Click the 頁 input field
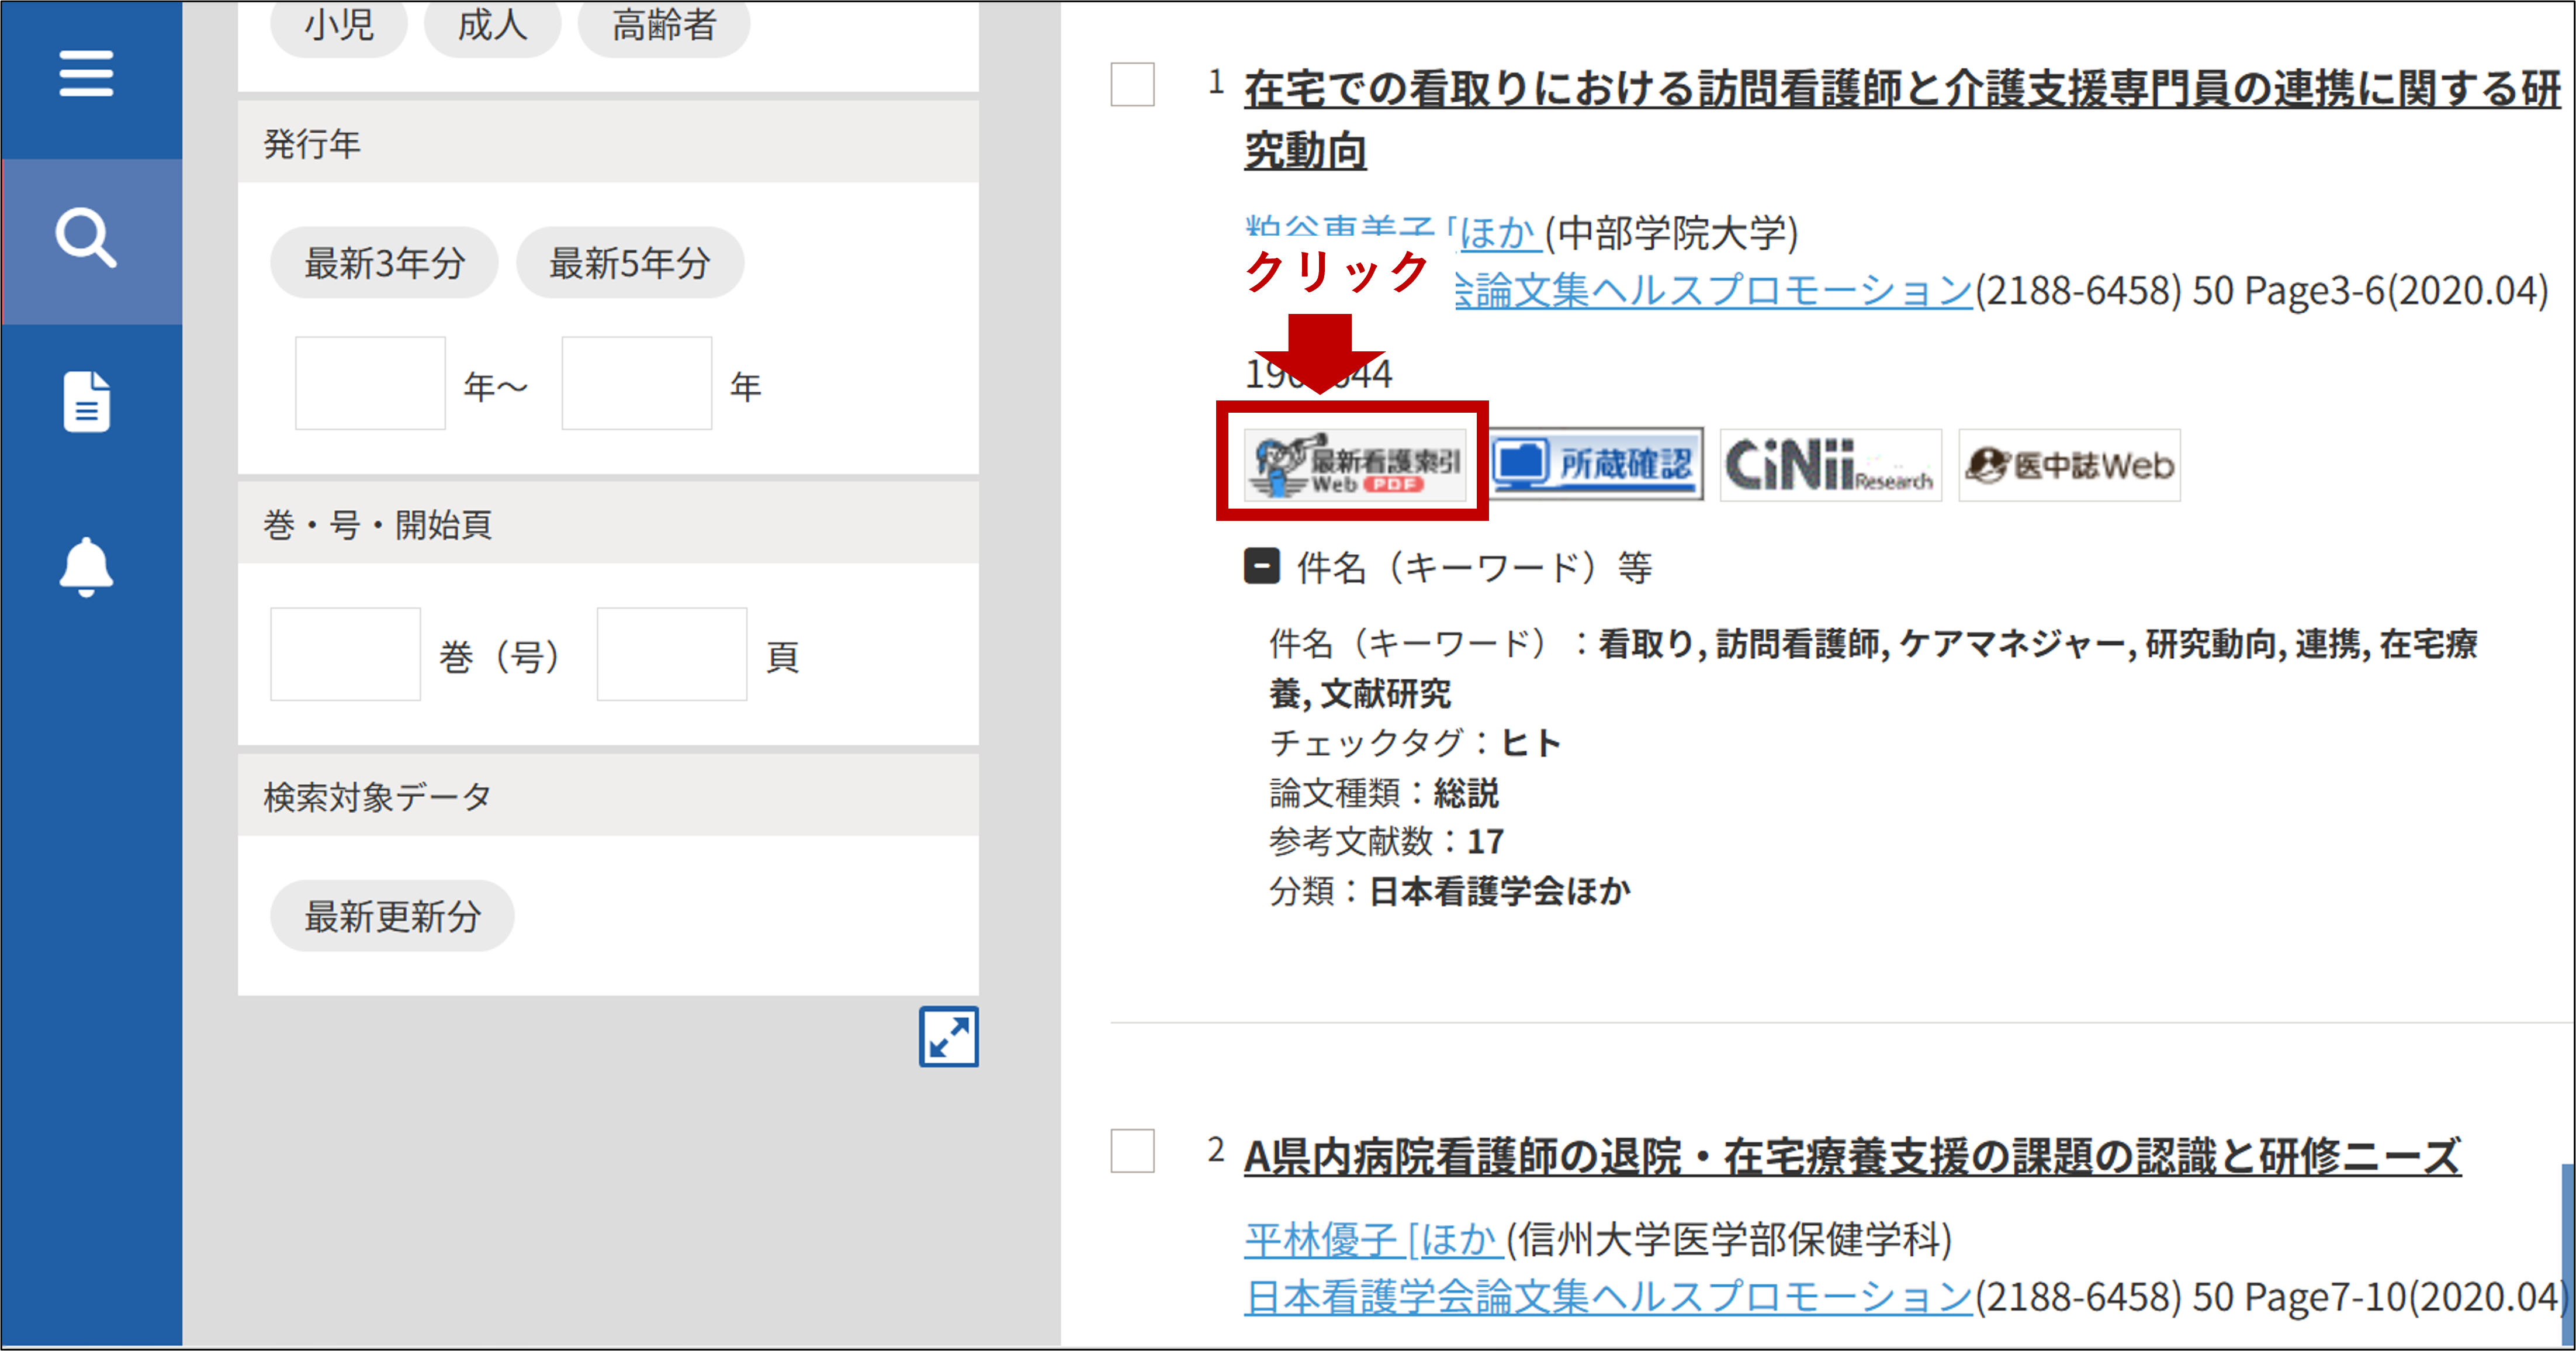The width and height of the screenshot is (2576, 1351). tap(672, 654)
